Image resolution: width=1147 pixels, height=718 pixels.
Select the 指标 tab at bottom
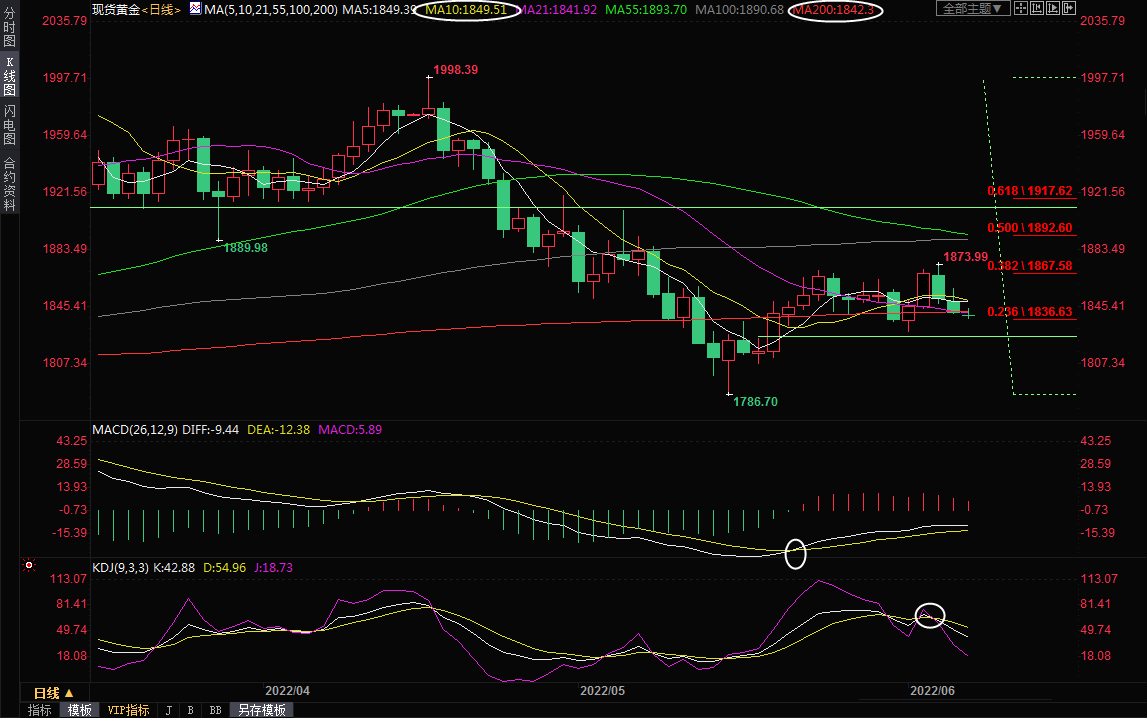coord(40,710)
